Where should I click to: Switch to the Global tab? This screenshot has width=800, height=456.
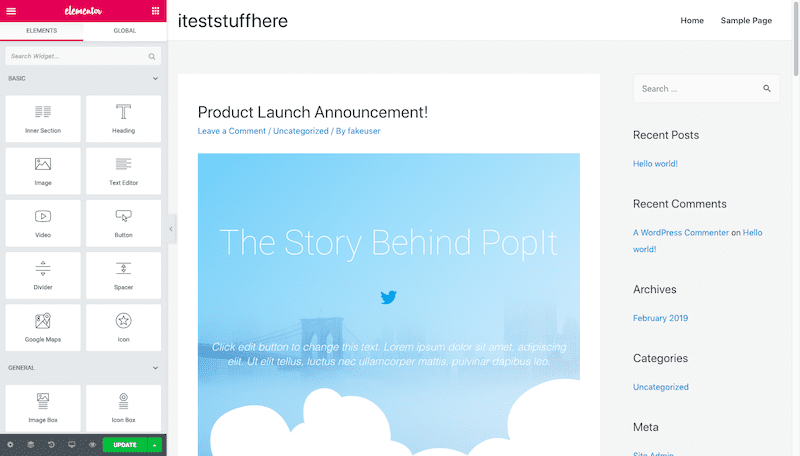click(x=124, y=31)
